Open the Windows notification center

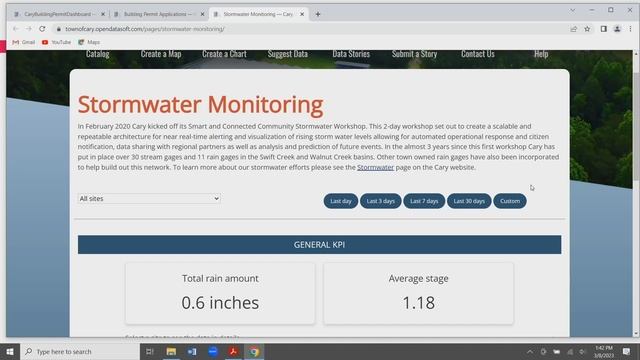point(626,351)
